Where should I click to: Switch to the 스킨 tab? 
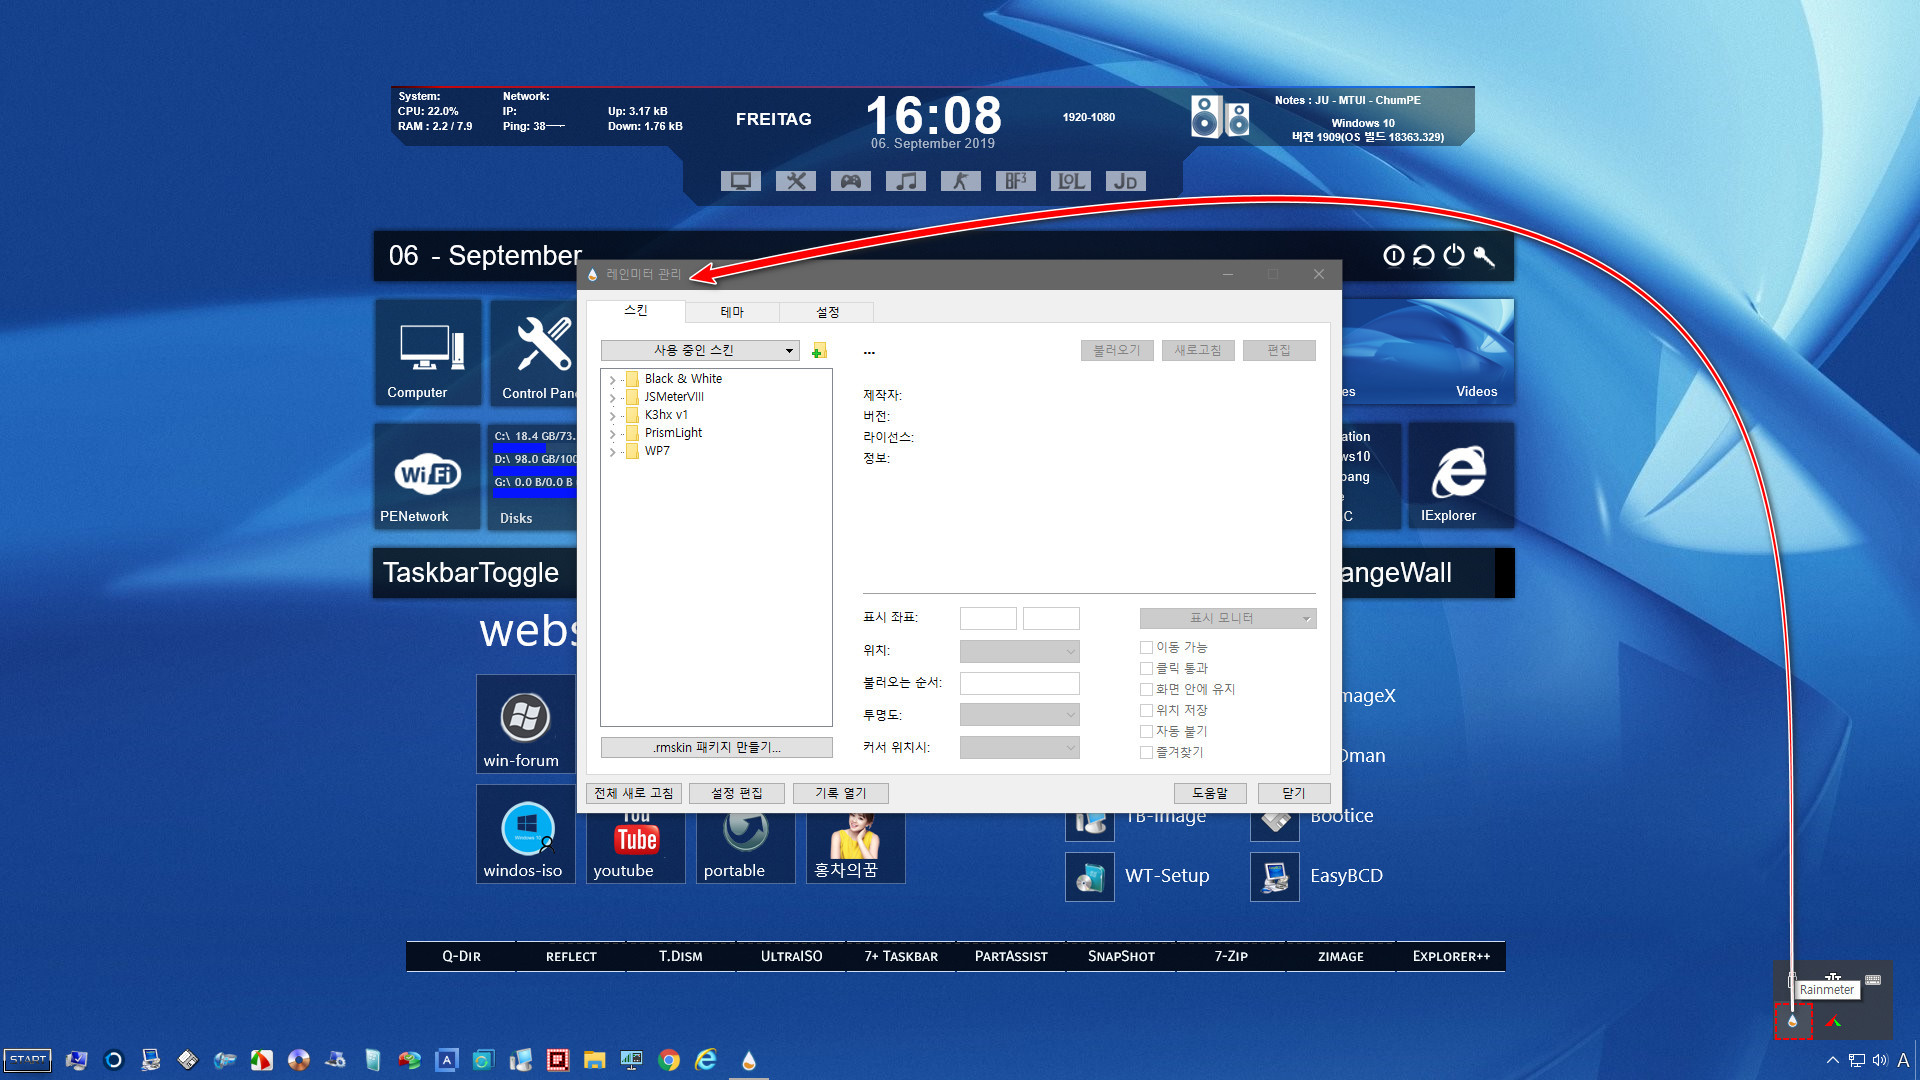click(636, 311)
